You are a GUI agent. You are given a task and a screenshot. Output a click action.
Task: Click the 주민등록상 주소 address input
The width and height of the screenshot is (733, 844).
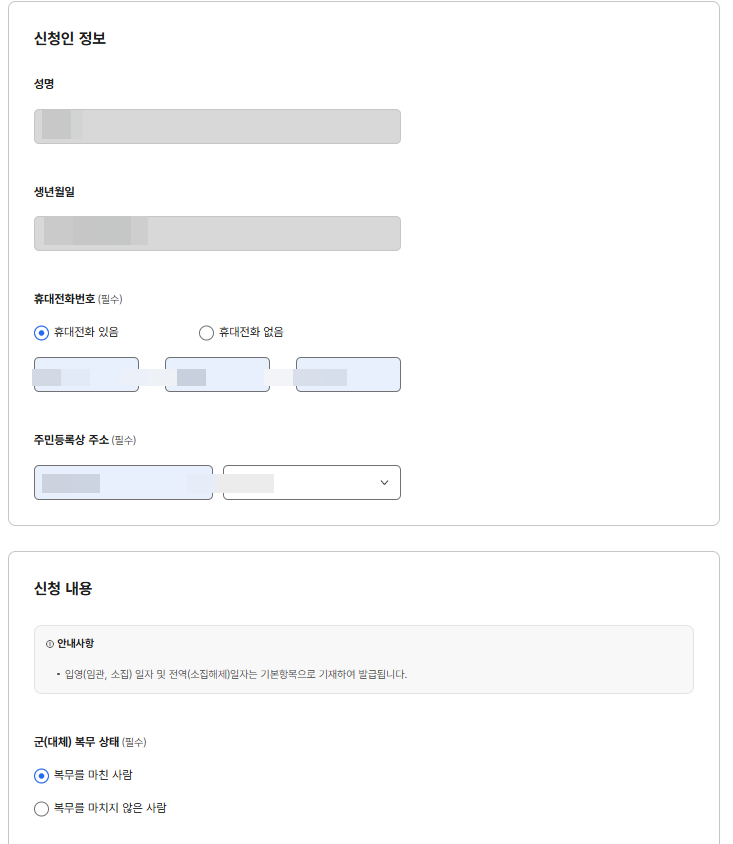pos(124,482)
